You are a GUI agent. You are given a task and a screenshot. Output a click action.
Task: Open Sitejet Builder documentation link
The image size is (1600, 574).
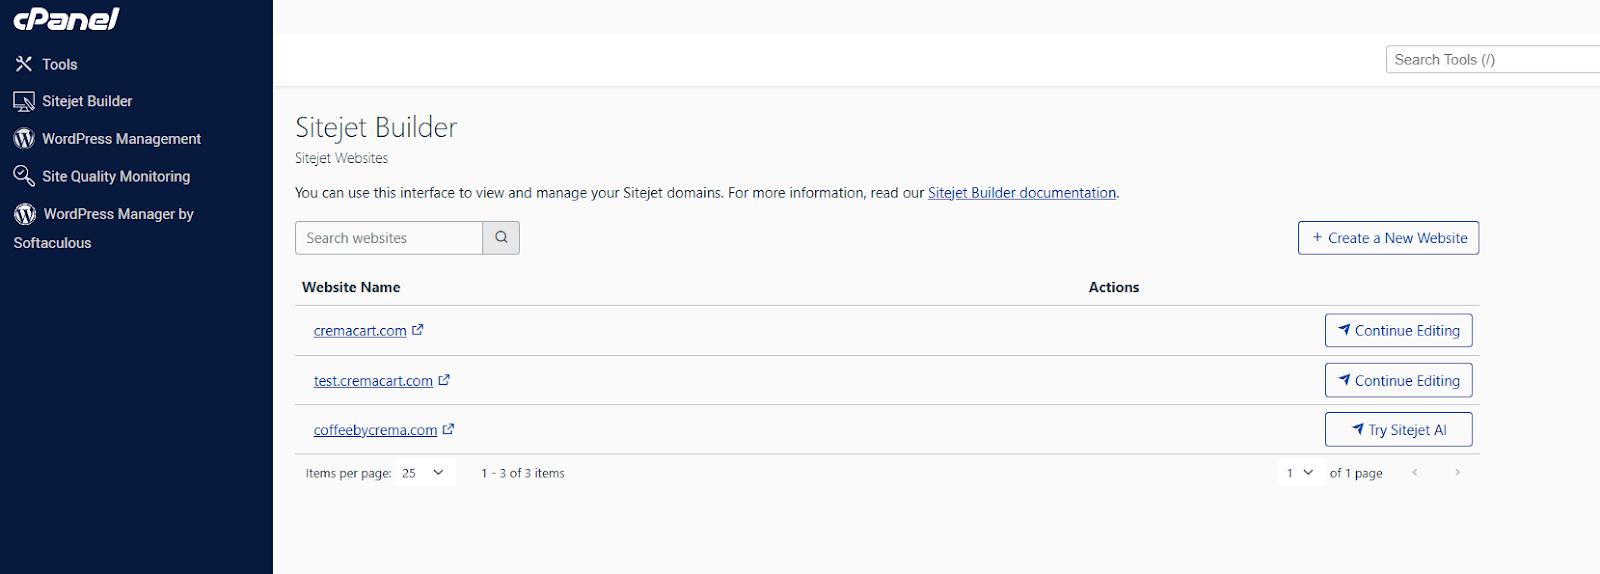click(x=1022, y=193)
